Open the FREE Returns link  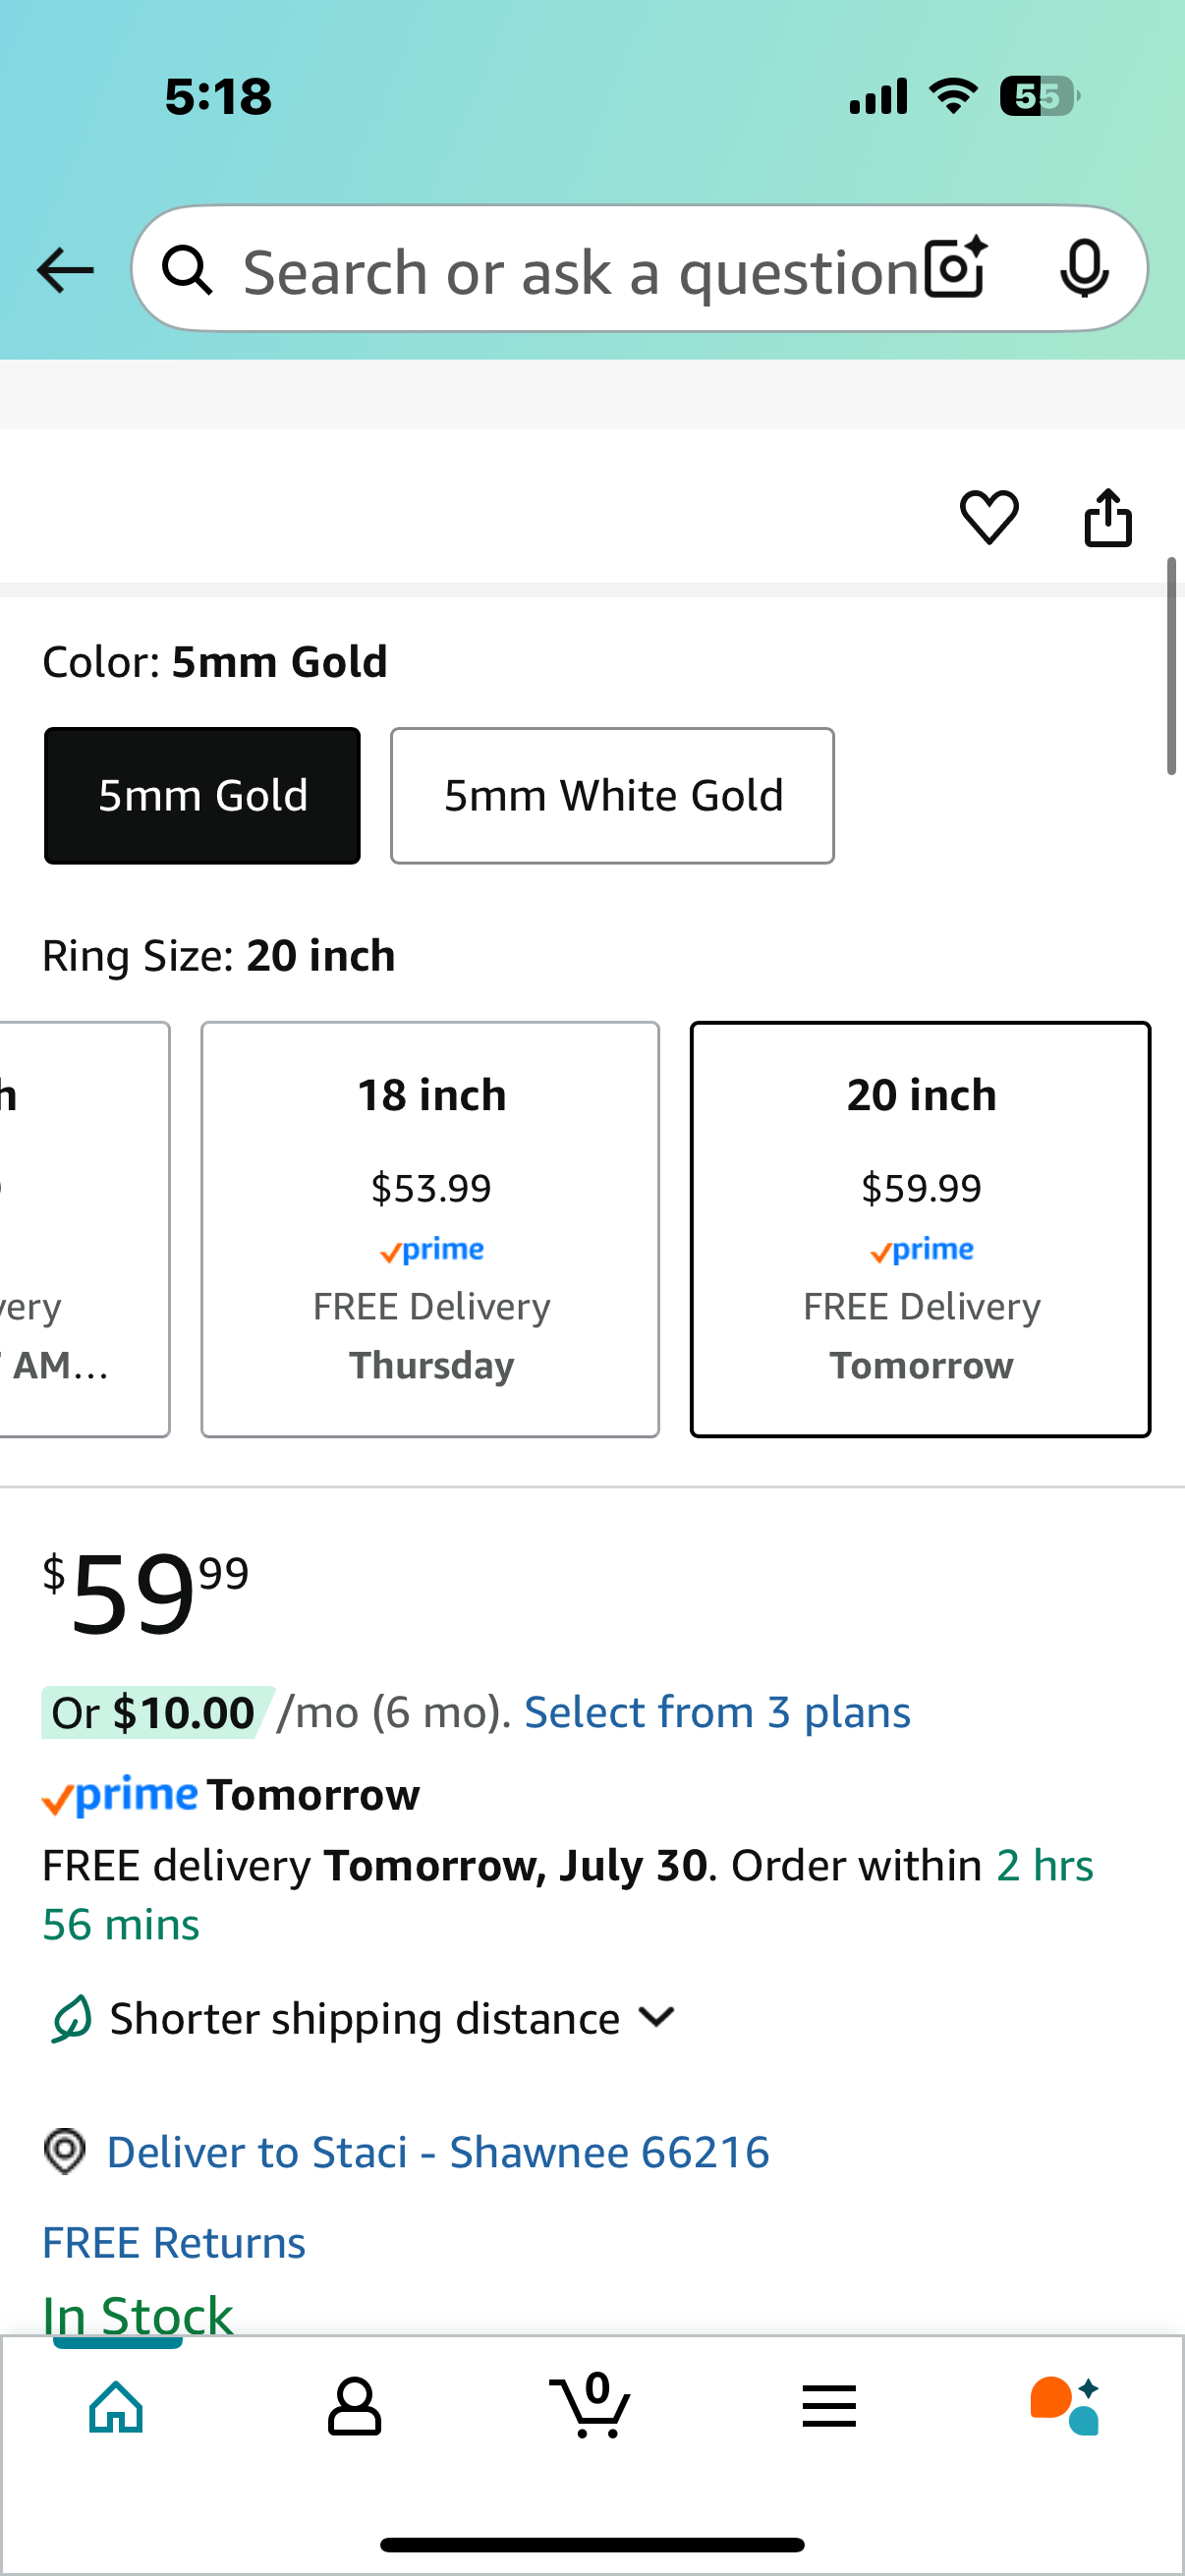click(174, 2242)
